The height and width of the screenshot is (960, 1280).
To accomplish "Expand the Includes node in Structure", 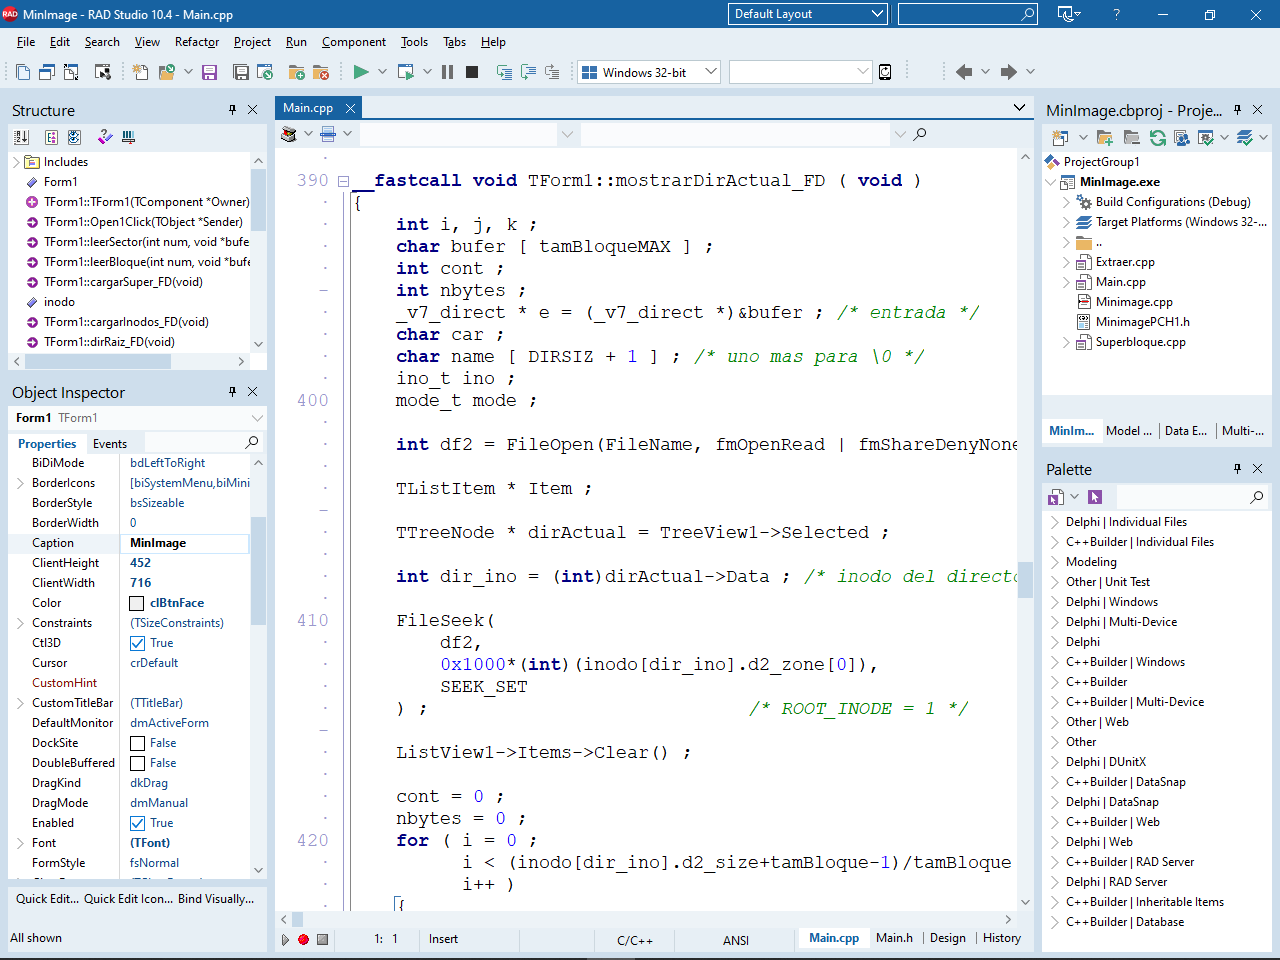I will [16, 162].
